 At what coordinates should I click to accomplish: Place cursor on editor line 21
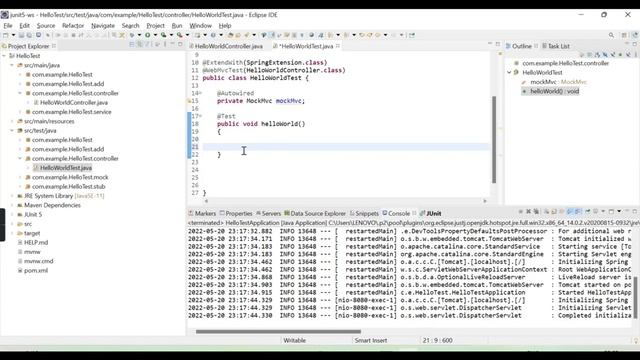[346, 147]
